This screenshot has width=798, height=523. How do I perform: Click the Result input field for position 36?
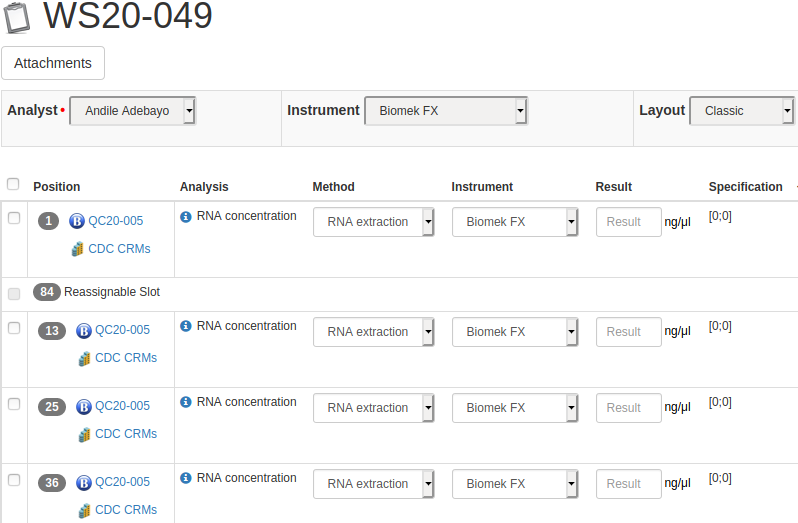click(x=628, y=484)
